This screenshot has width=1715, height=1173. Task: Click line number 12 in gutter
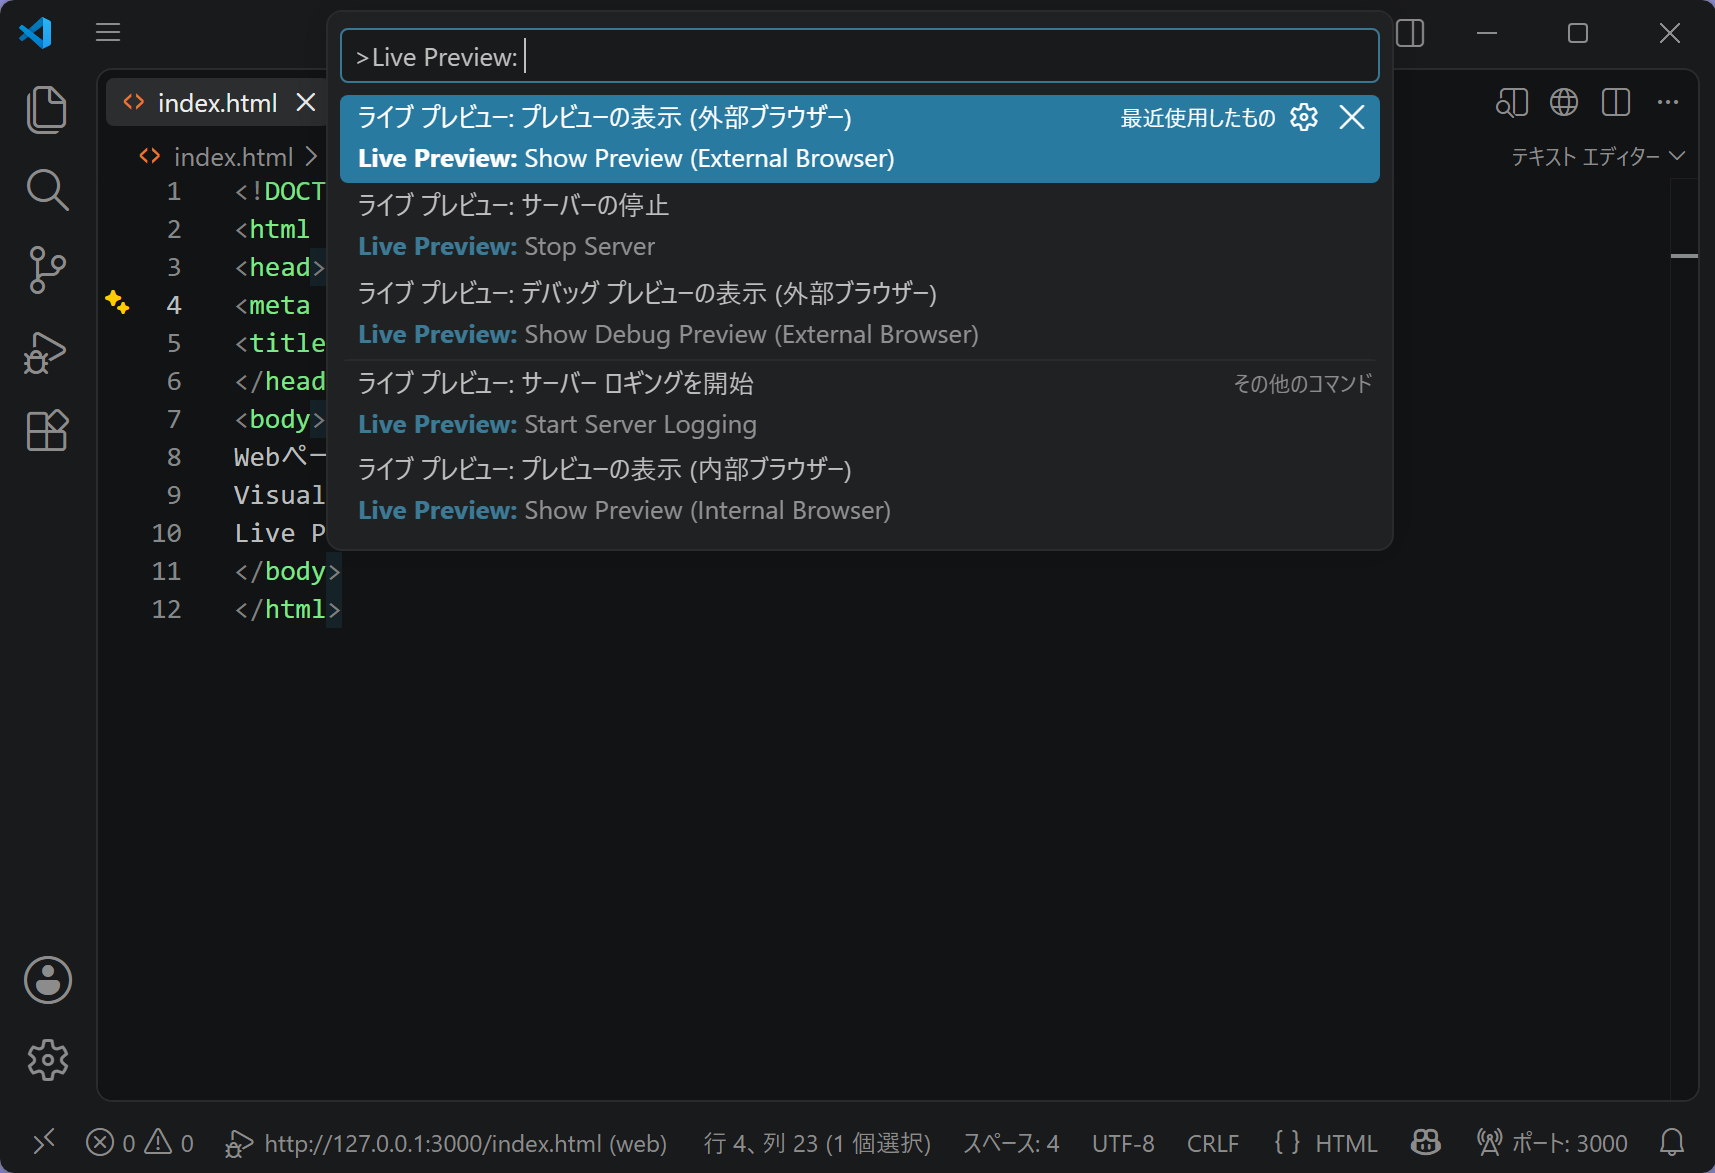pyautogui.click(x=167, y=609)
